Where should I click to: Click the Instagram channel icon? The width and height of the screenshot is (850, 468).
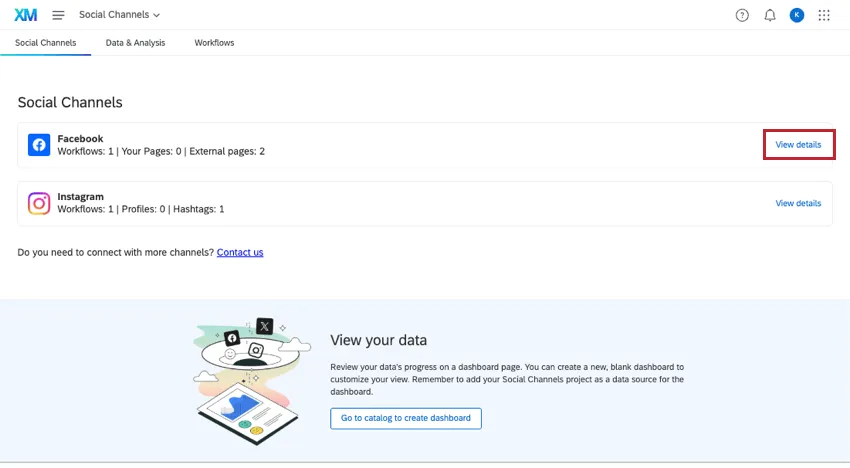click(x=39, y=204)
